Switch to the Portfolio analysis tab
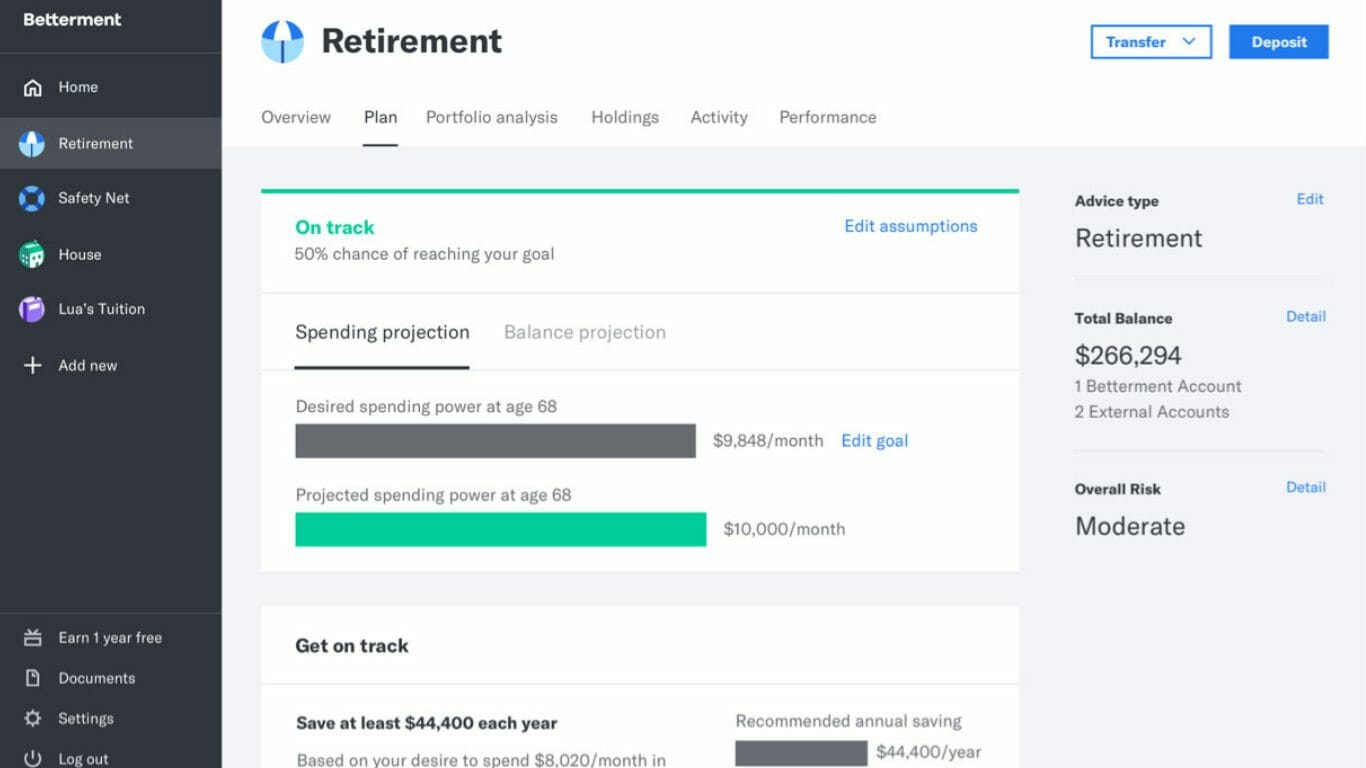1366x768 pixels. pos(491,117)
